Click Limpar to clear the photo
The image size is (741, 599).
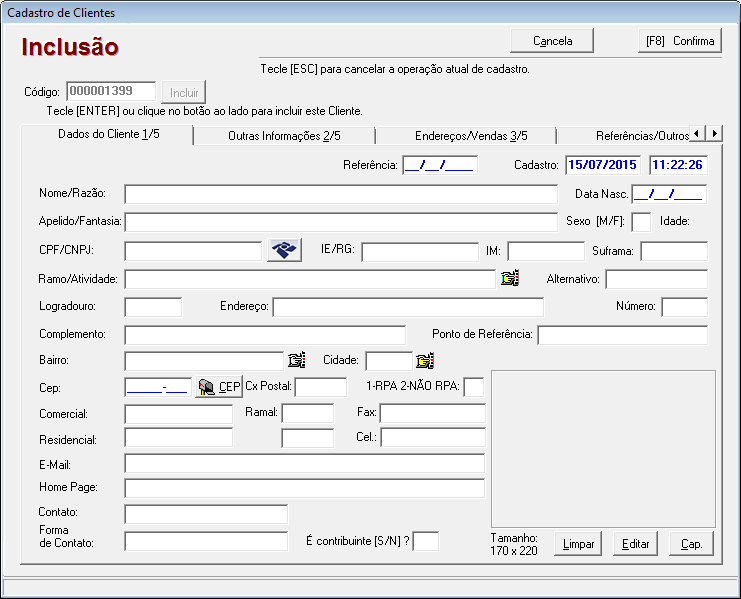[x=579, y=544]
